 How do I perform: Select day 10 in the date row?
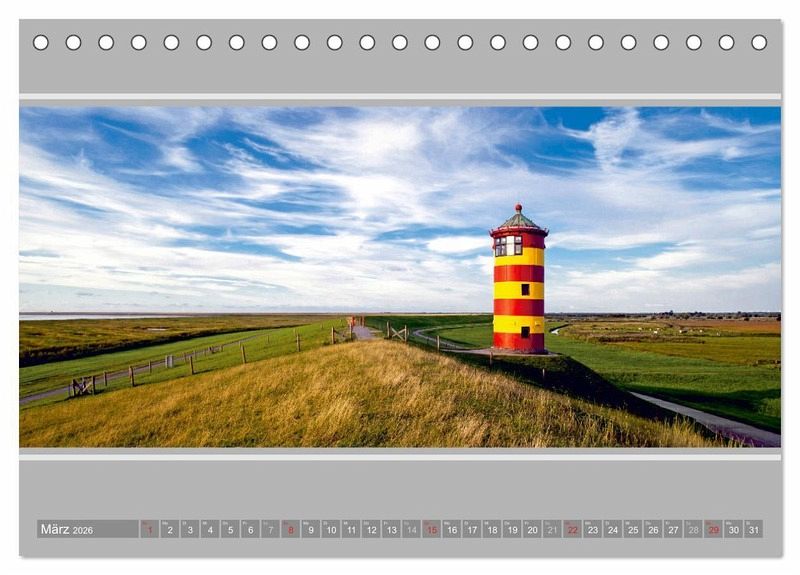tap(331, 529)
